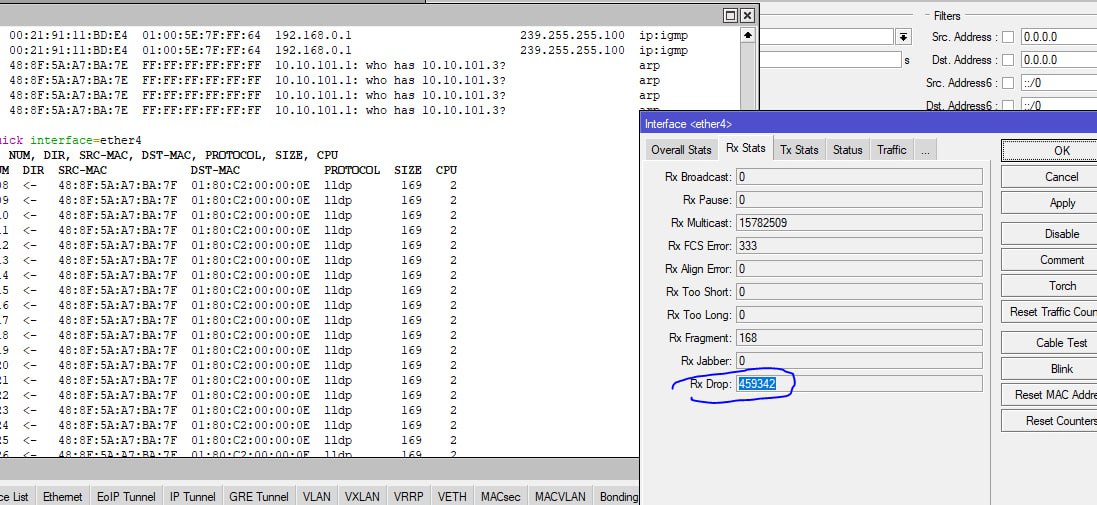This screenshot has height=505, width=1097.
Task: Reset Traffic Counters for ether4
Action: 1049,312
